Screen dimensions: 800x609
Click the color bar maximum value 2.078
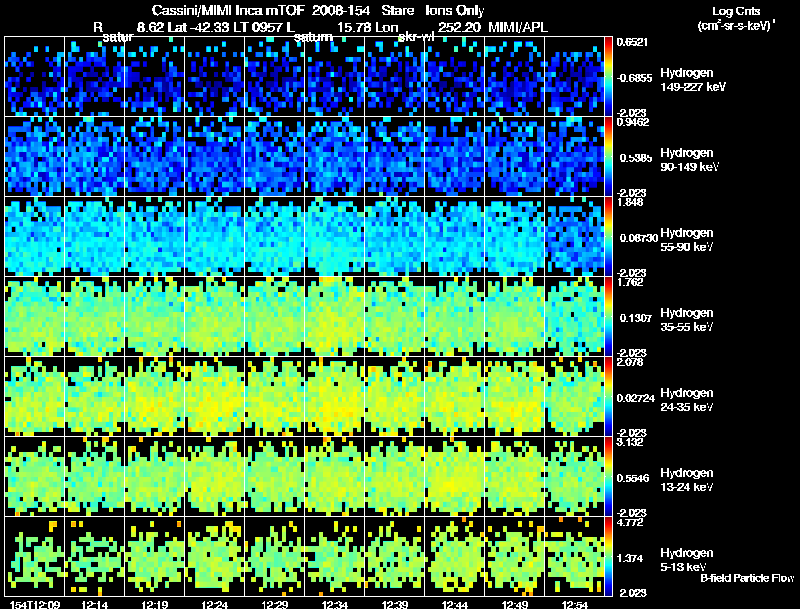[630, 362]
